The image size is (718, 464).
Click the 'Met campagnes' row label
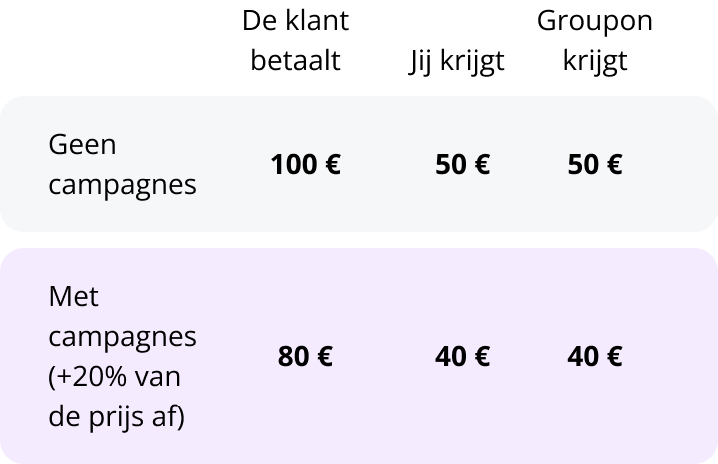tap(122, 317)
